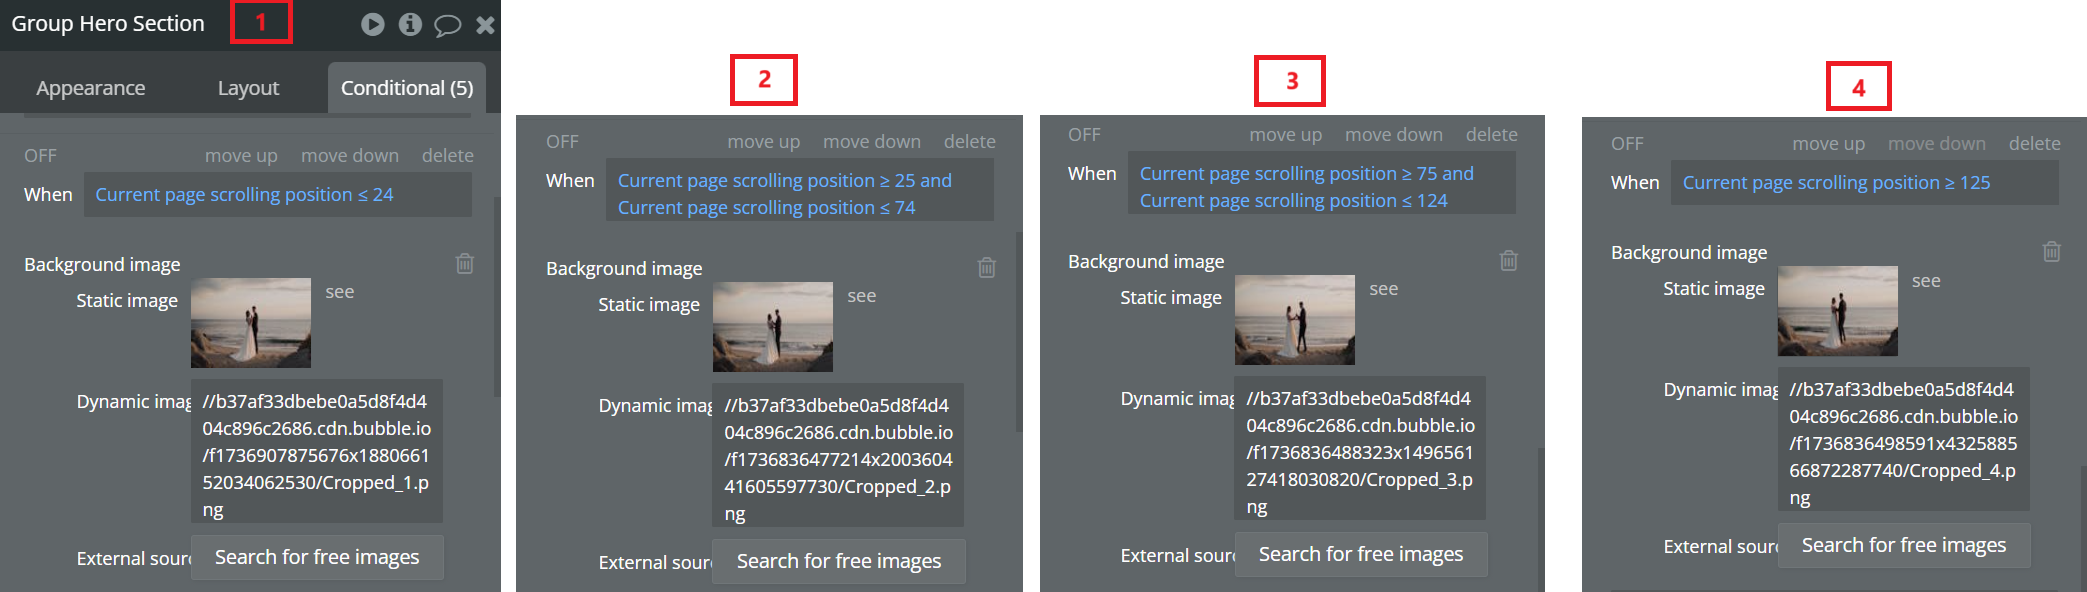
Task: Click trash icon beside Background image in panel 3
Action: [1509, 260]
